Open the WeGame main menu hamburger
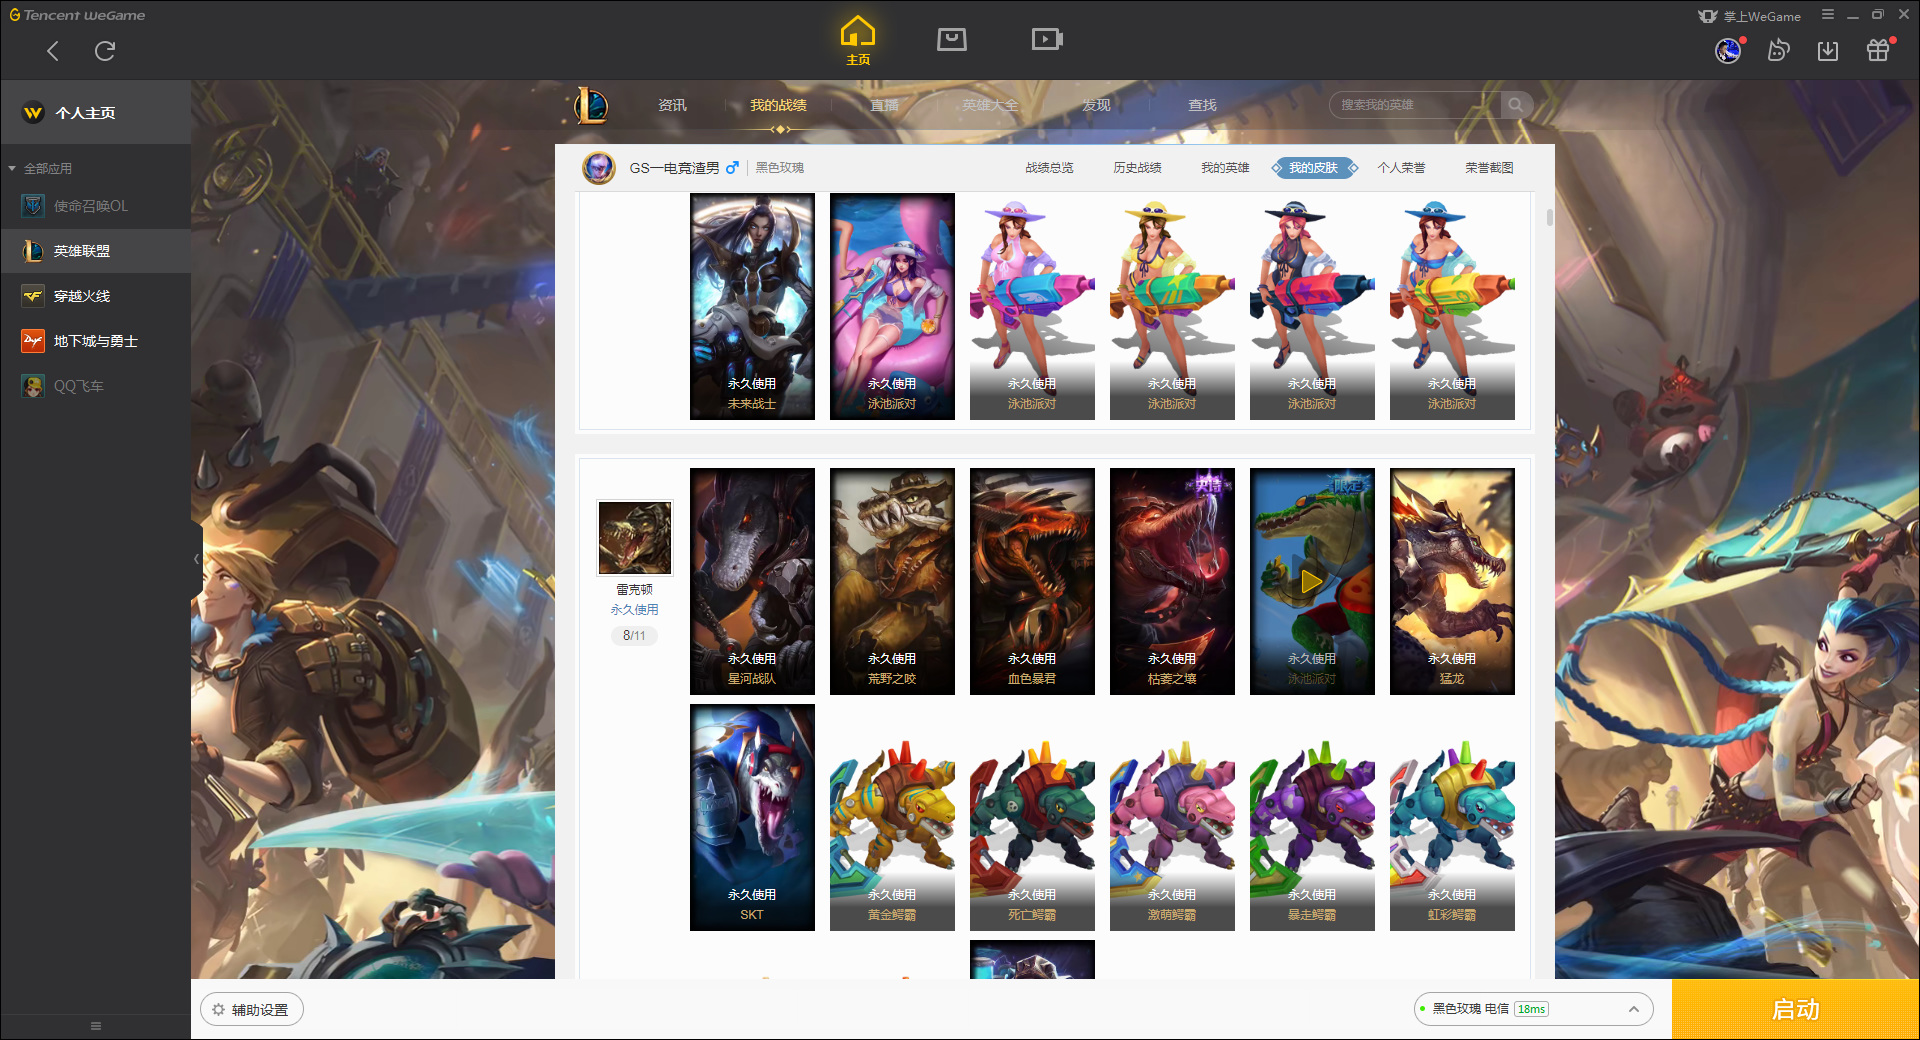Viewport: 1920px width, 1040px height. tap(1828, 15)
